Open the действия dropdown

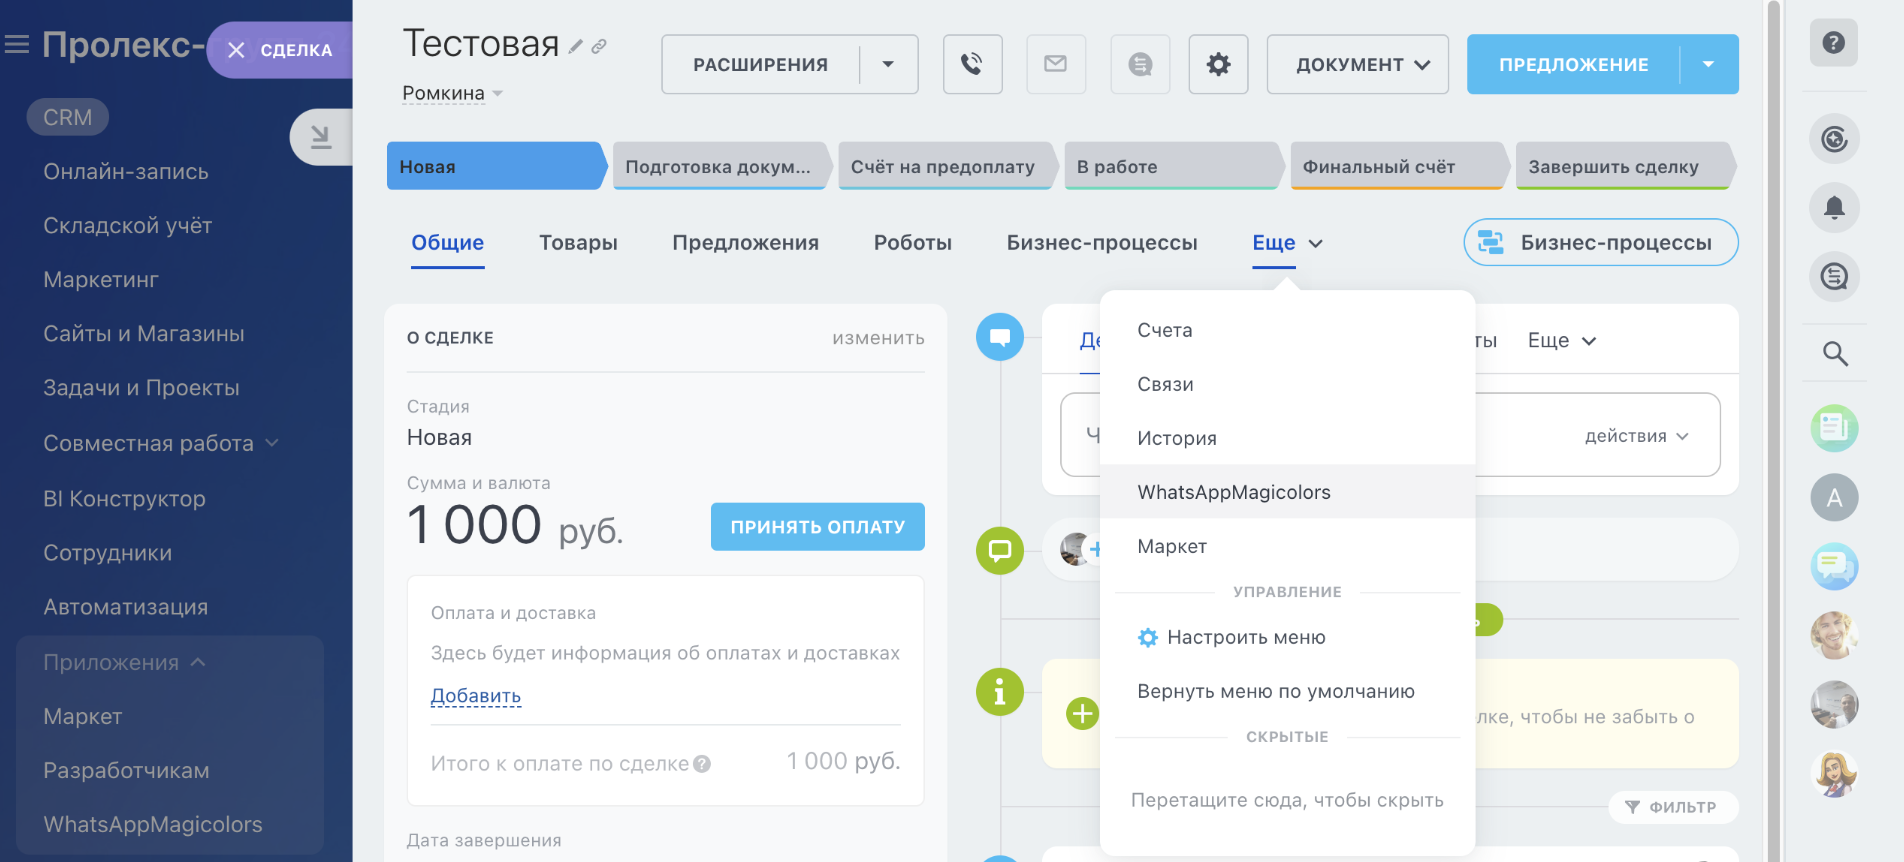coord(1636,436)
